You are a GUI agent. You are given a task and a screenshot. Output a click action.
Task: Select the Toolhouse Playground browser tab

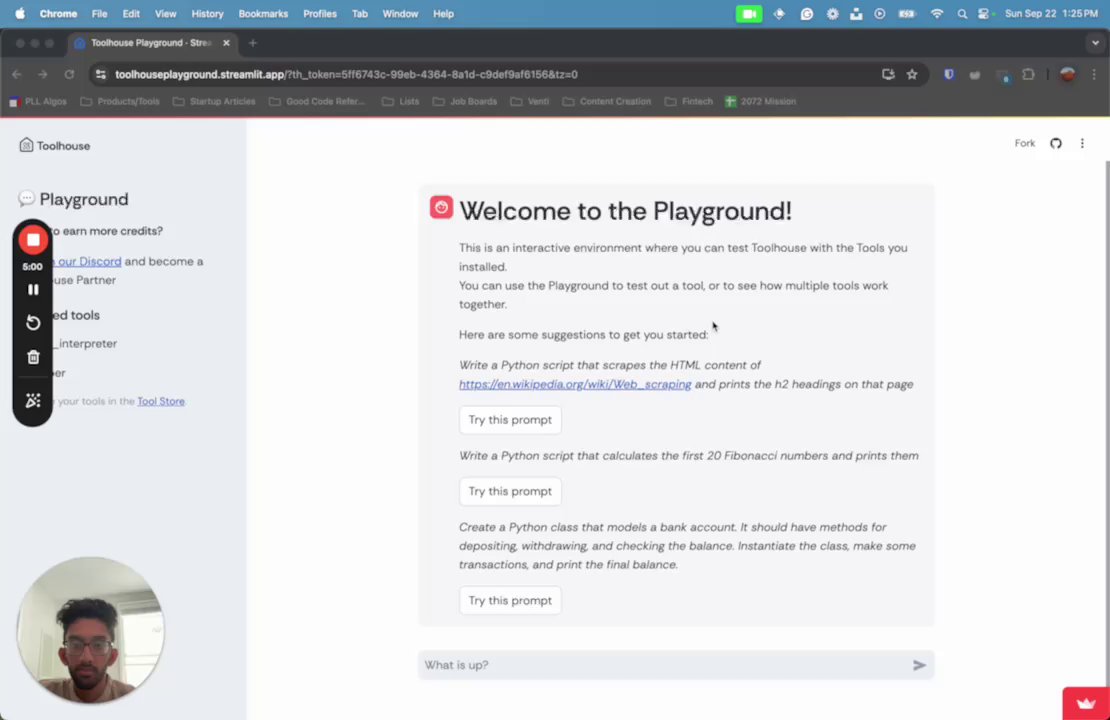(x=151, y=43)
